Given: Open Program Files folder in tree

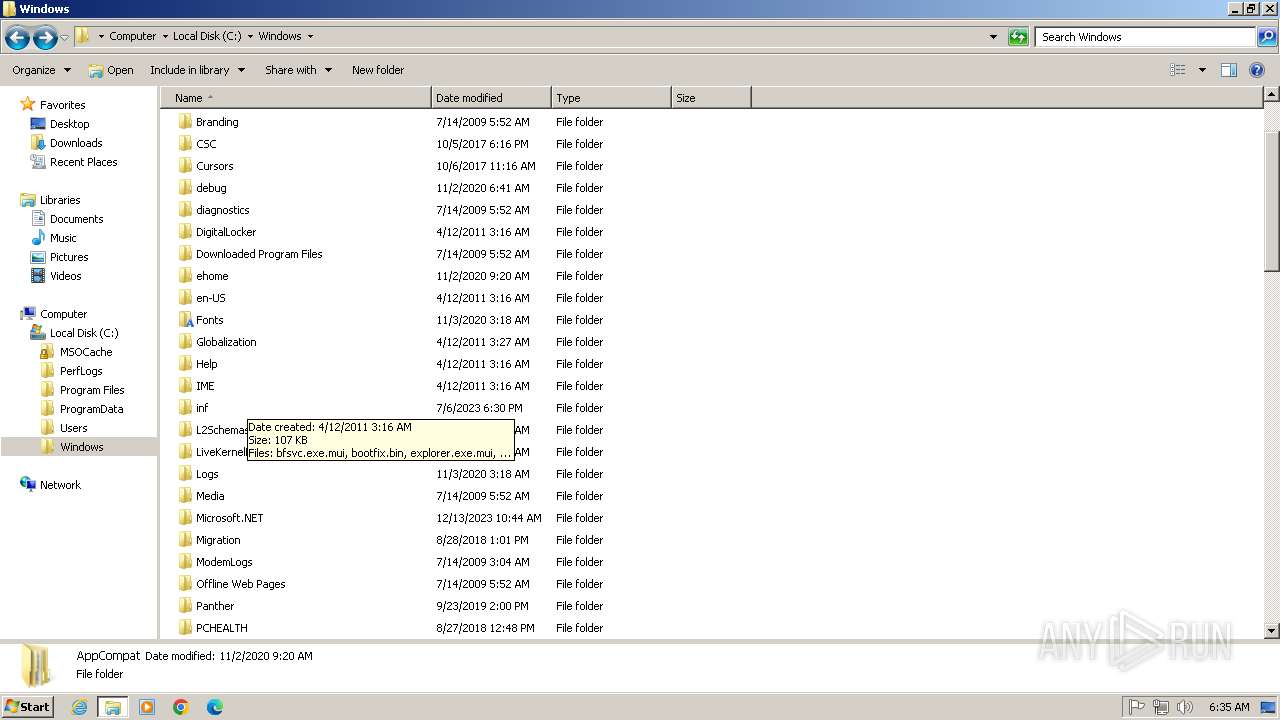Looking at the screenshot, I should (92, 390).
